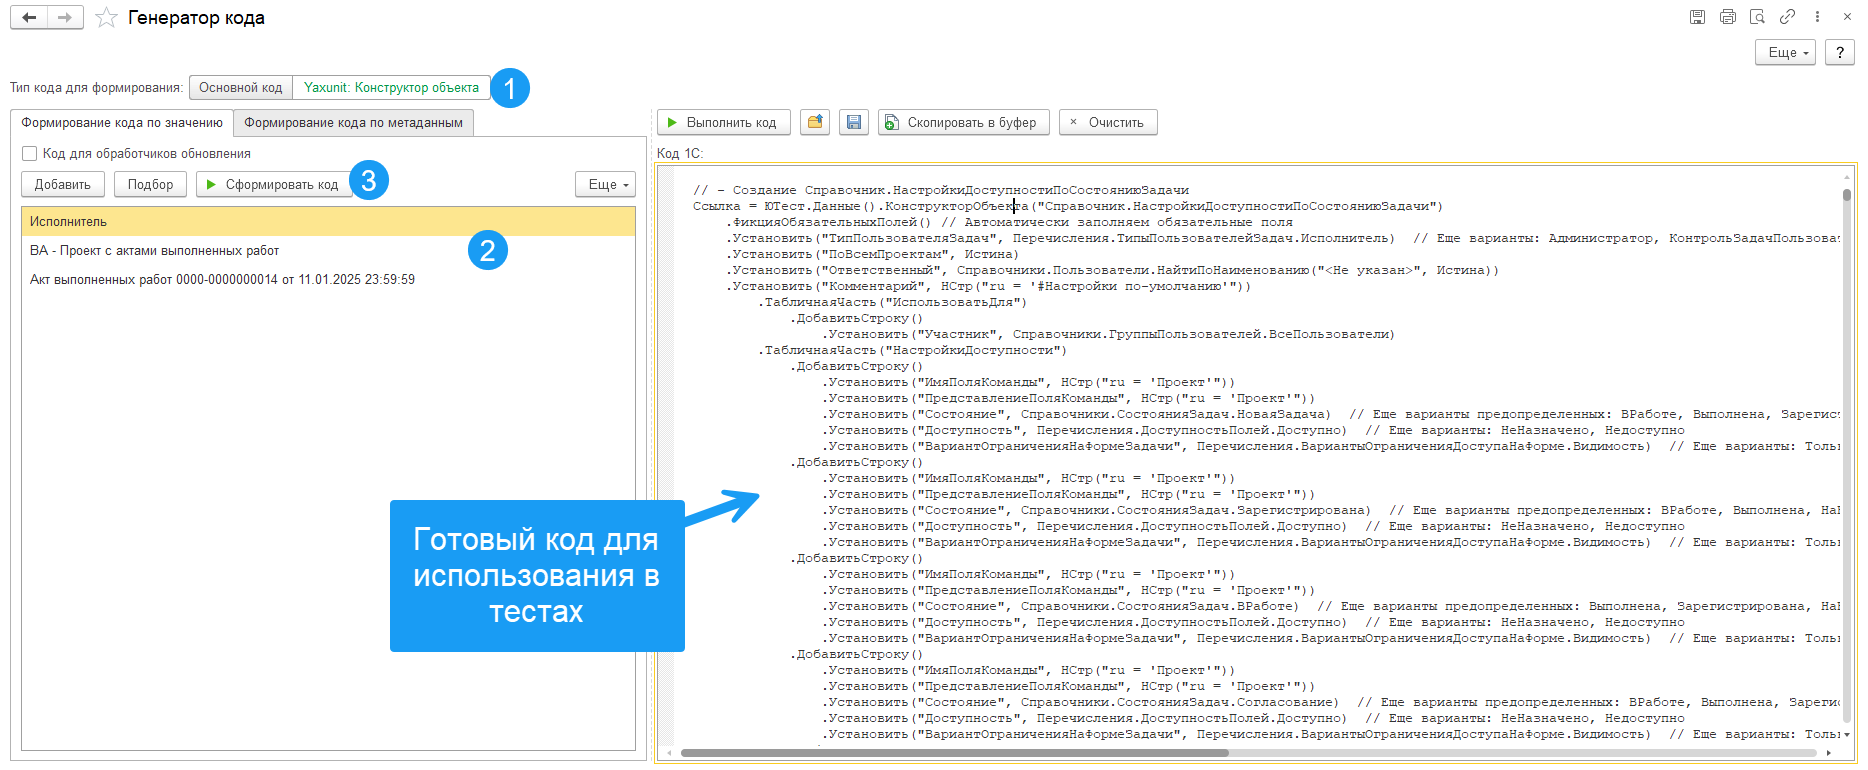Click the Подбор button
Image resolution: width=1868 pixels, height=770 pixels.
pyautogui.click(x=150, y=184)
